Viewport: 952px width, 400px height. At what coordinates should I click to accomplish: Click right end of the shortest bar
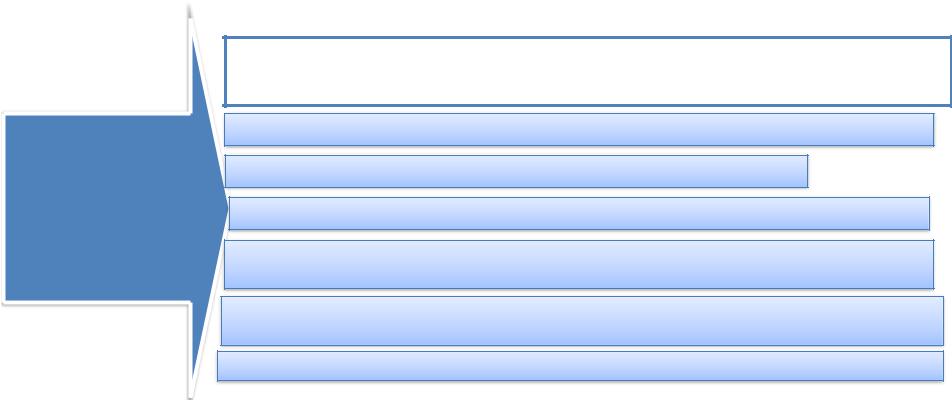[801, 171]
